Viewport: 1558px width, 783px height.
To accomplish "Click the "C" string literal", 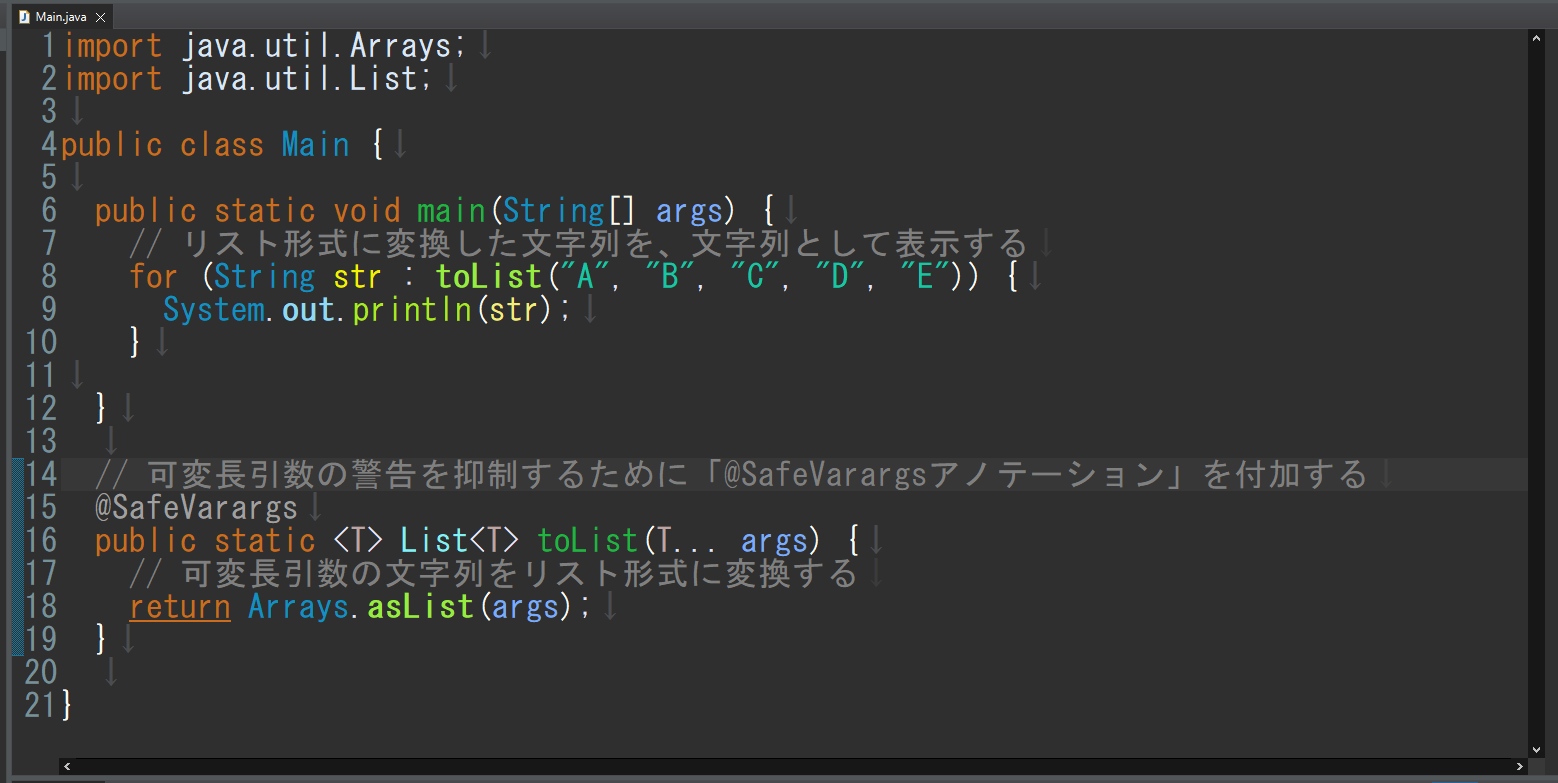I will point(756,276).
